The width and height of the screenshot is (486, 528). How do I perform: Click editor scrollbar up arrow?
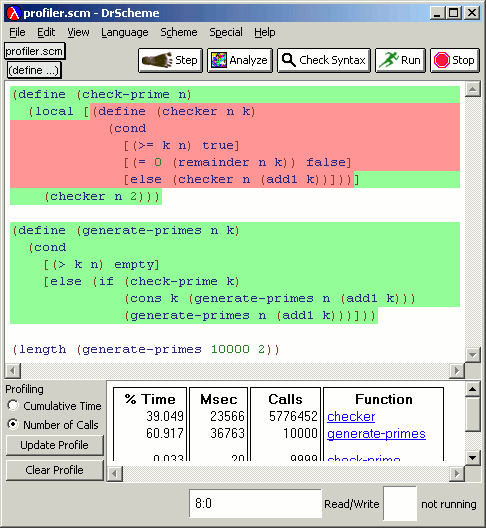coord(473,89)
